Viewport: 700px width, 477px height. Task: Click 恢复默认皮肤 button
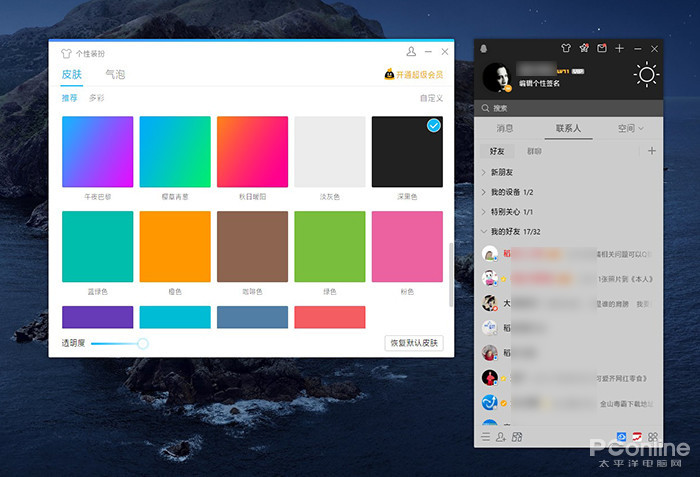point(414,343)
